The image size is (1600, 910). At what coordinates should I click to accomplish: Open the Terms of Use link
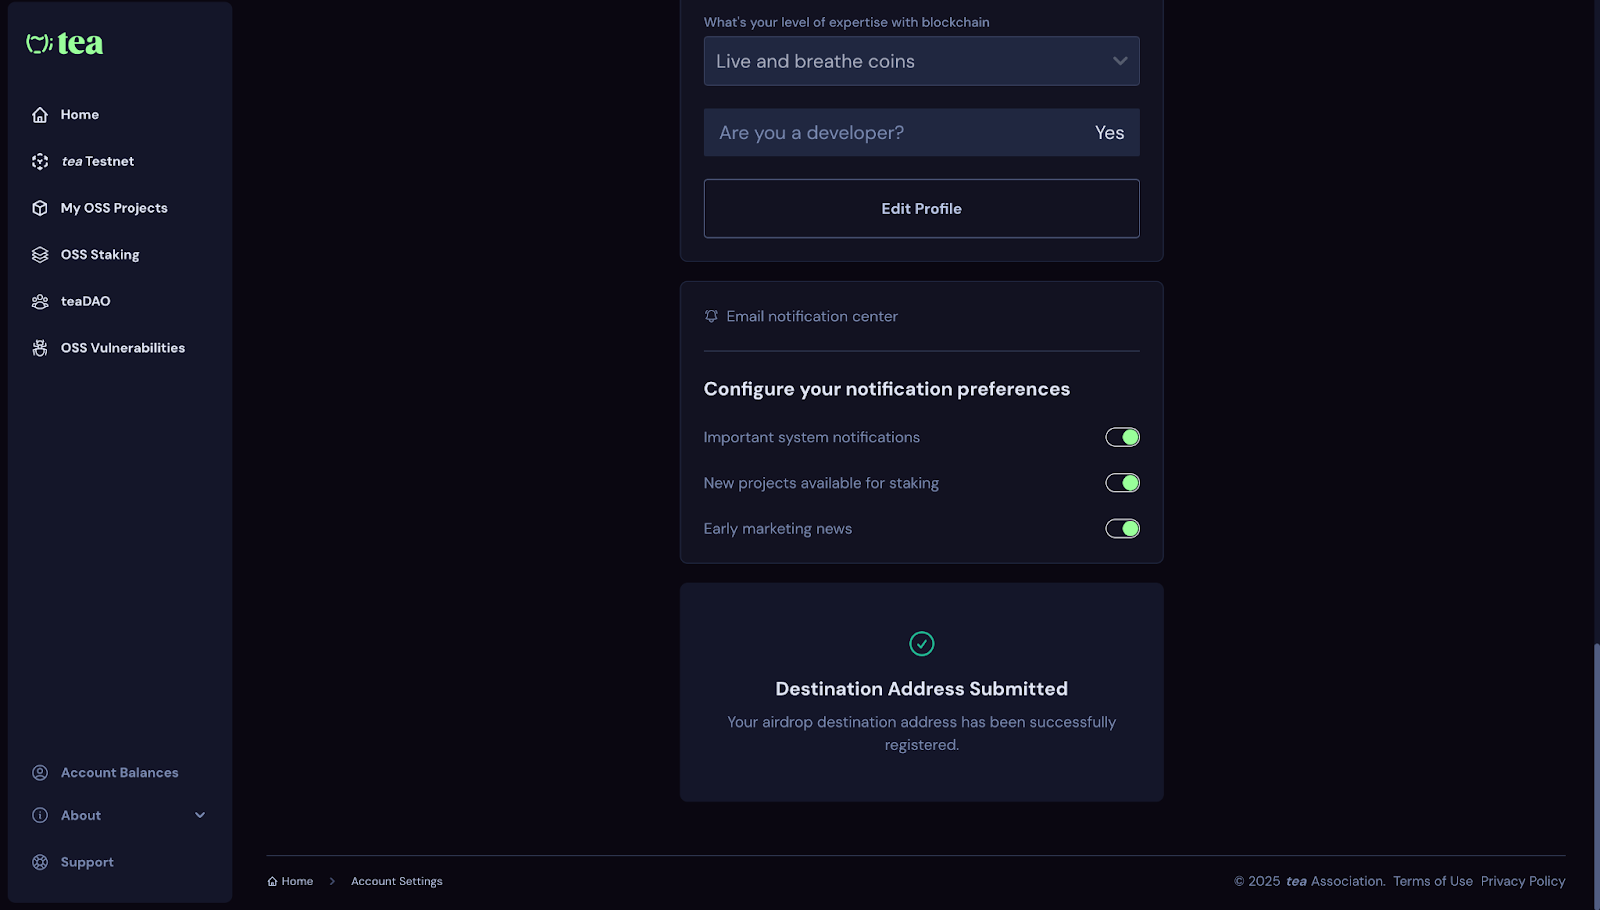pos(1433,881)
